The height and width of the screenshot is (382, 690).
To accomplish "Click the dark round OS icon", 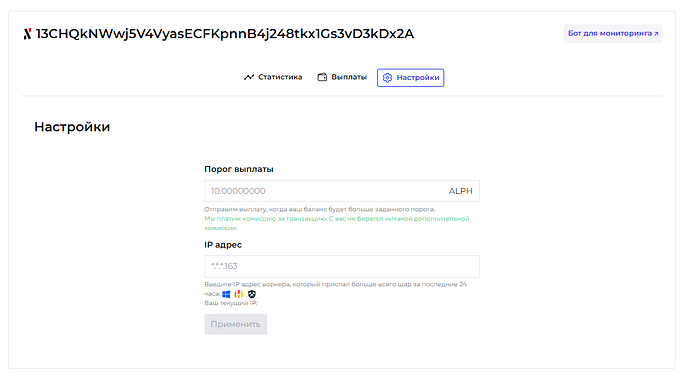I will pyautogui.click(x=252, y=294).
